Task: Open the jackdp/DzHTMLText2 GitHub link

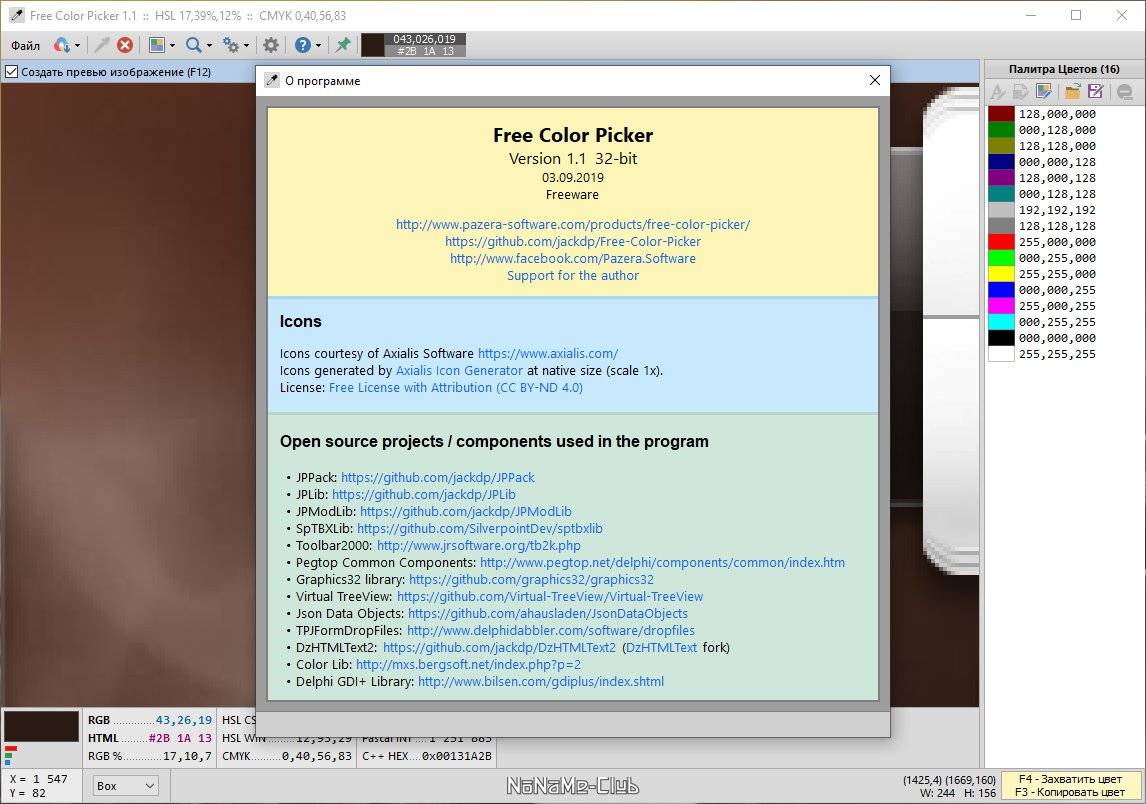Action: tap(500, 648)
